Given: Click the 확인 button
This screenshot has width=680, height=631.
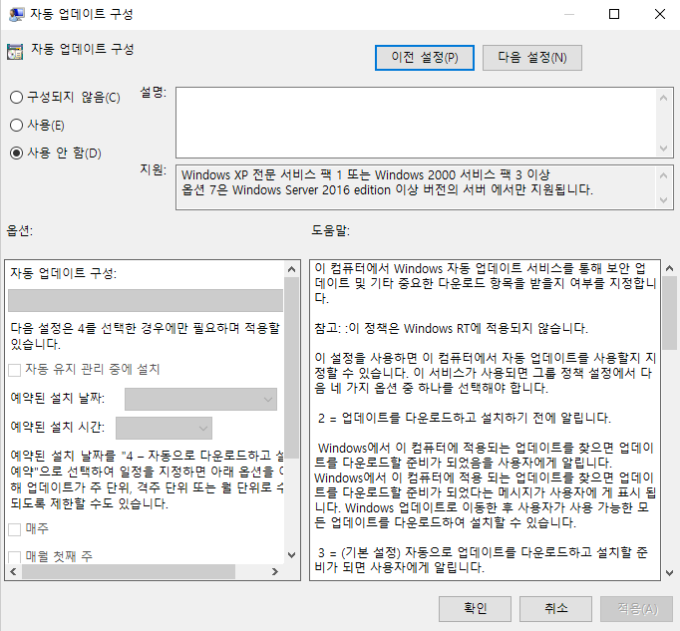Looking at the screenshot, I should [x=475, y=608].
